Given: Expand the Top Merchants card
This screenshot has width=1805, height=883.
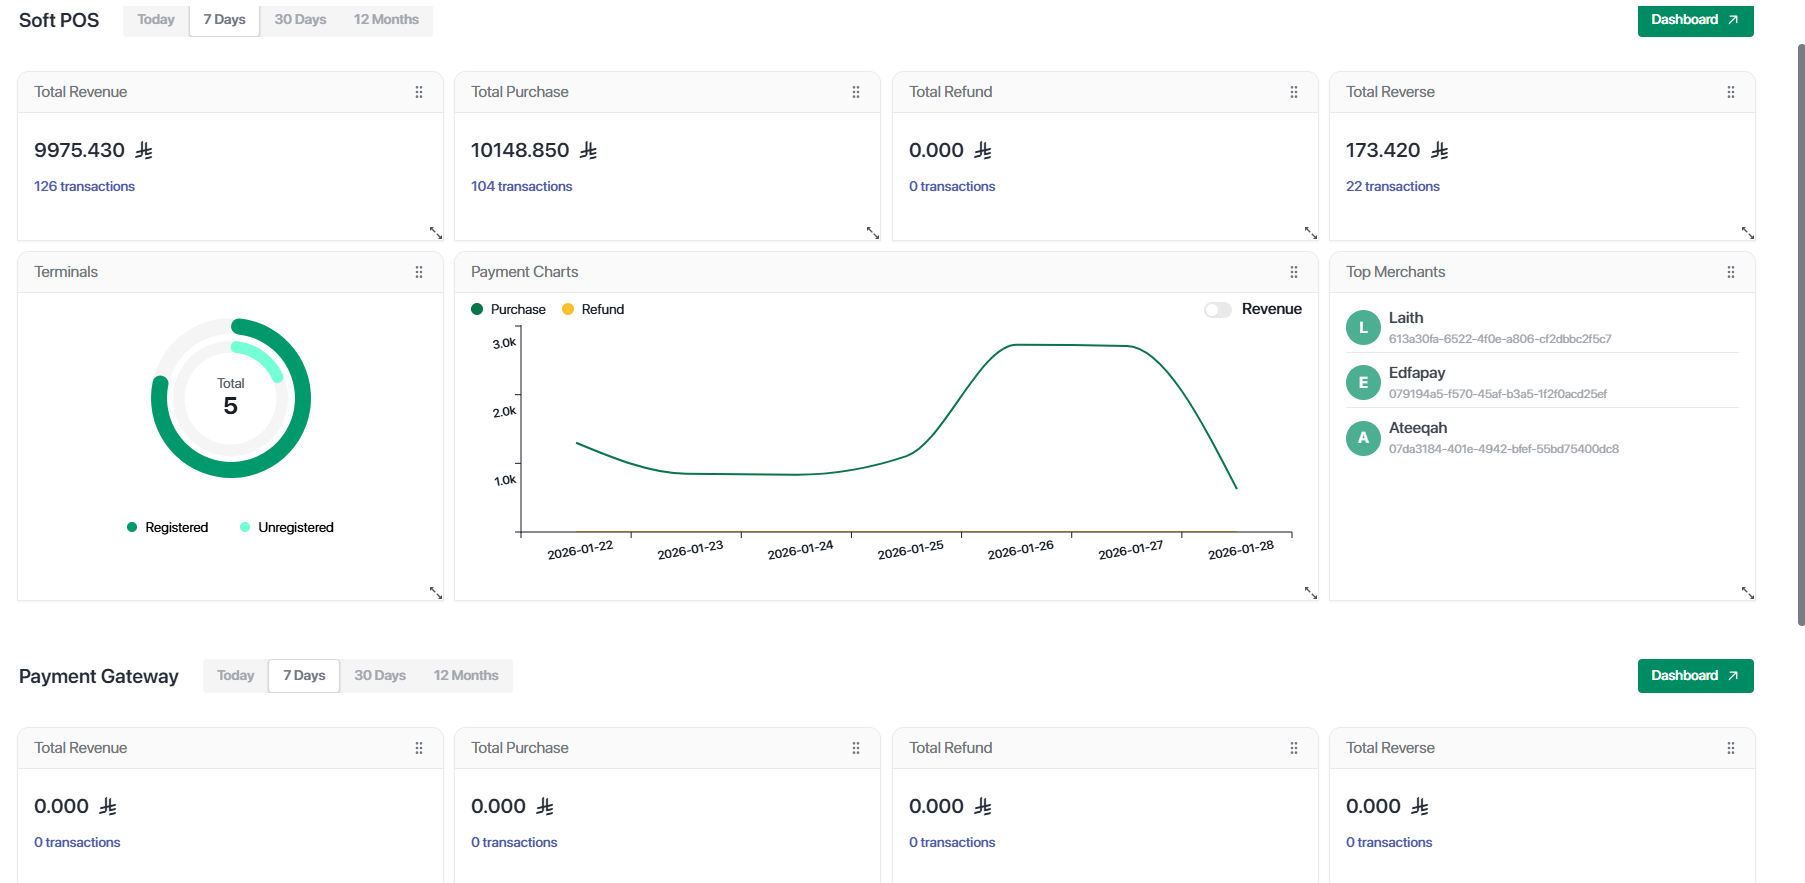Looking at the screenshot, I should point(1748,593).
